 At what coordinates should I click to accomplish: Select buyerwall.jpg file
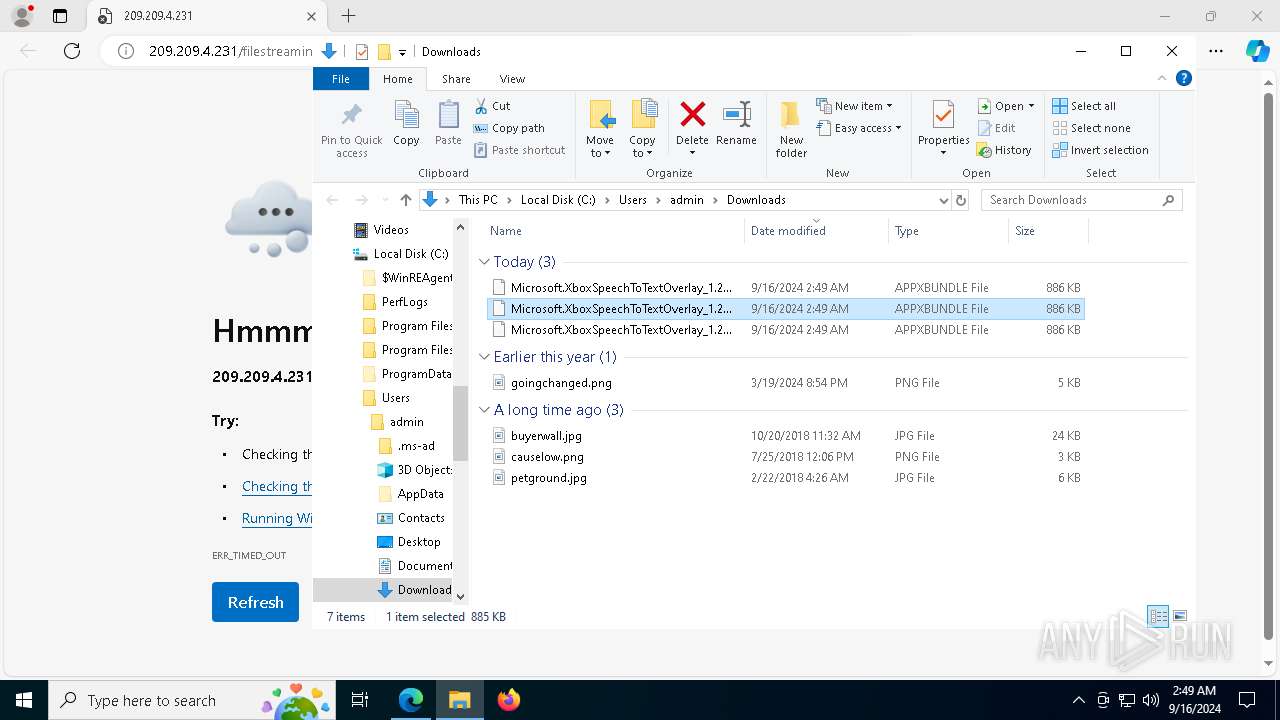tap(546, 436)
